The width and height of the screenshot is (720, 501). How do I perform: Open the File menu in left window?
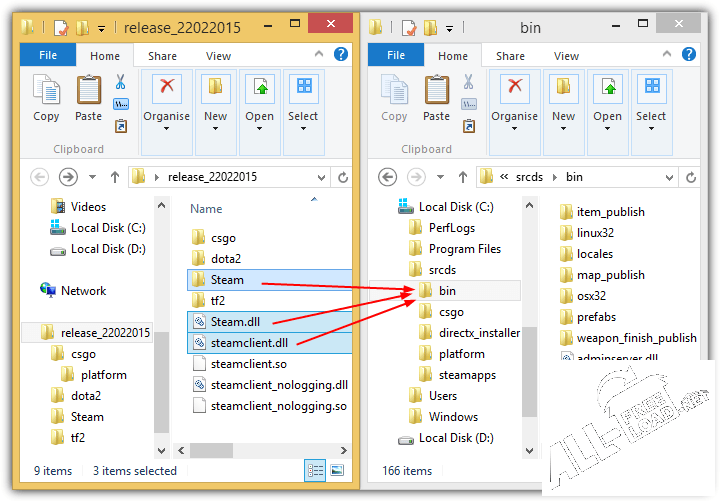tap(48, 56)
